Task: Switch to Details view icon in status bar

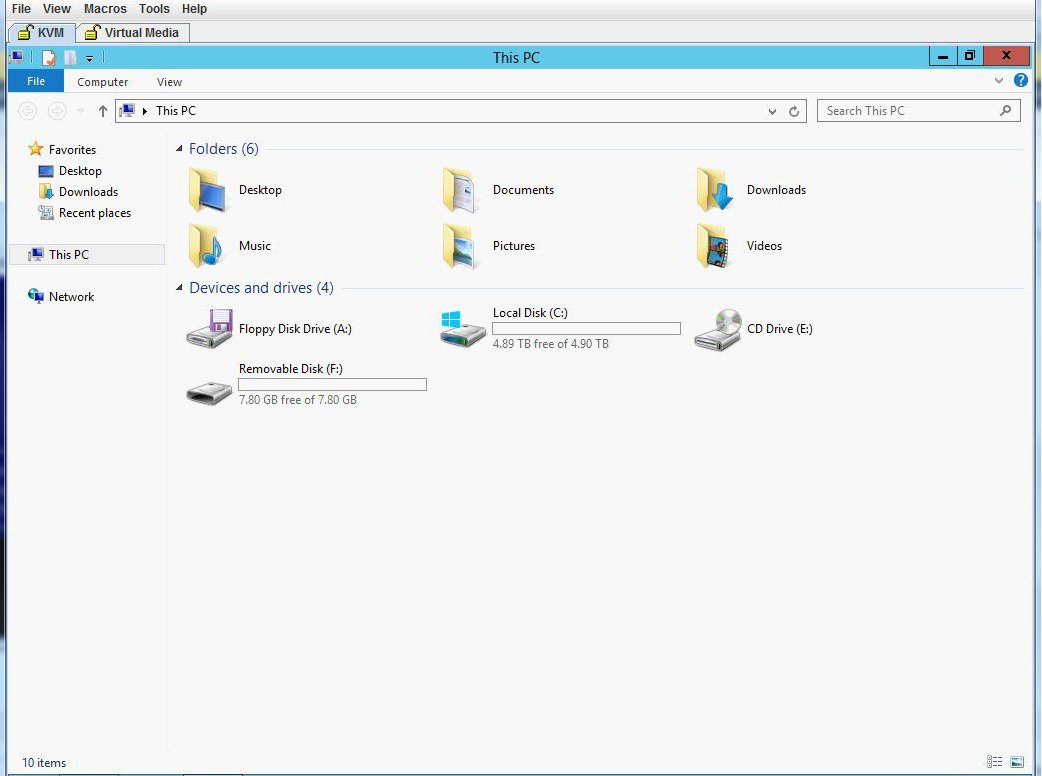Action: (994, 761)
